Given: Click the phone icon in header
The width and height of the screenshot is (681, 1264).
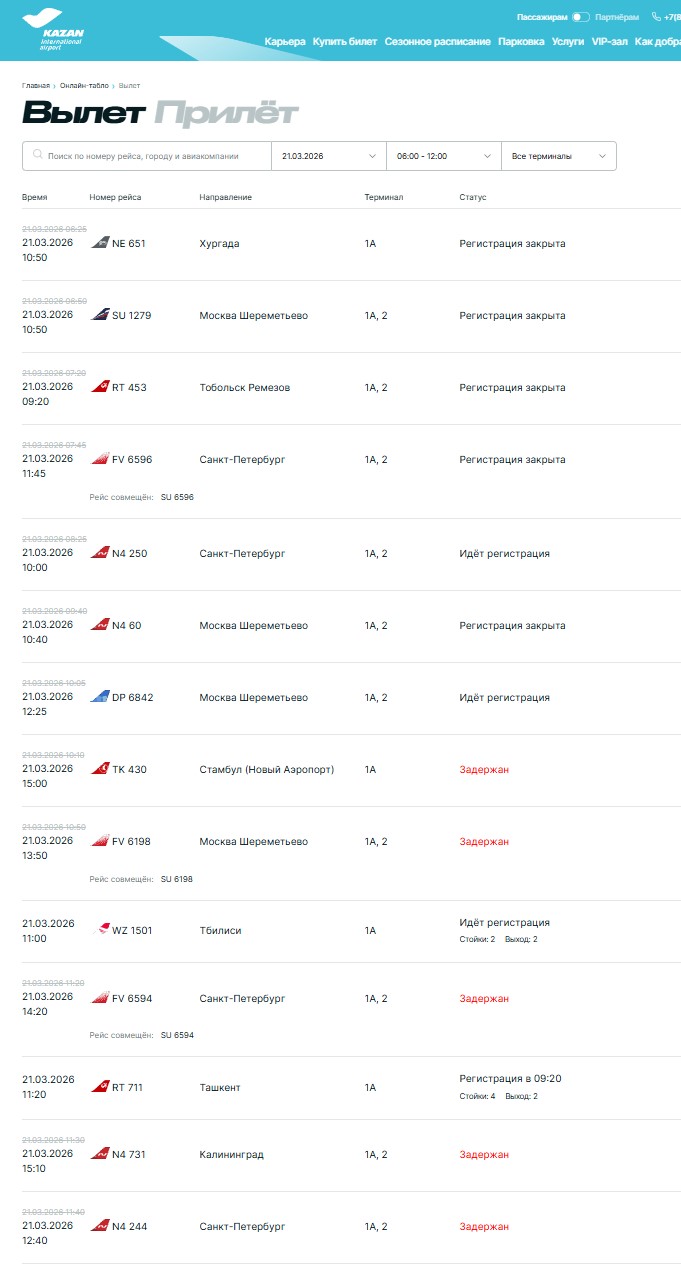Looking at the screenshot, I should tap(657, 17).
